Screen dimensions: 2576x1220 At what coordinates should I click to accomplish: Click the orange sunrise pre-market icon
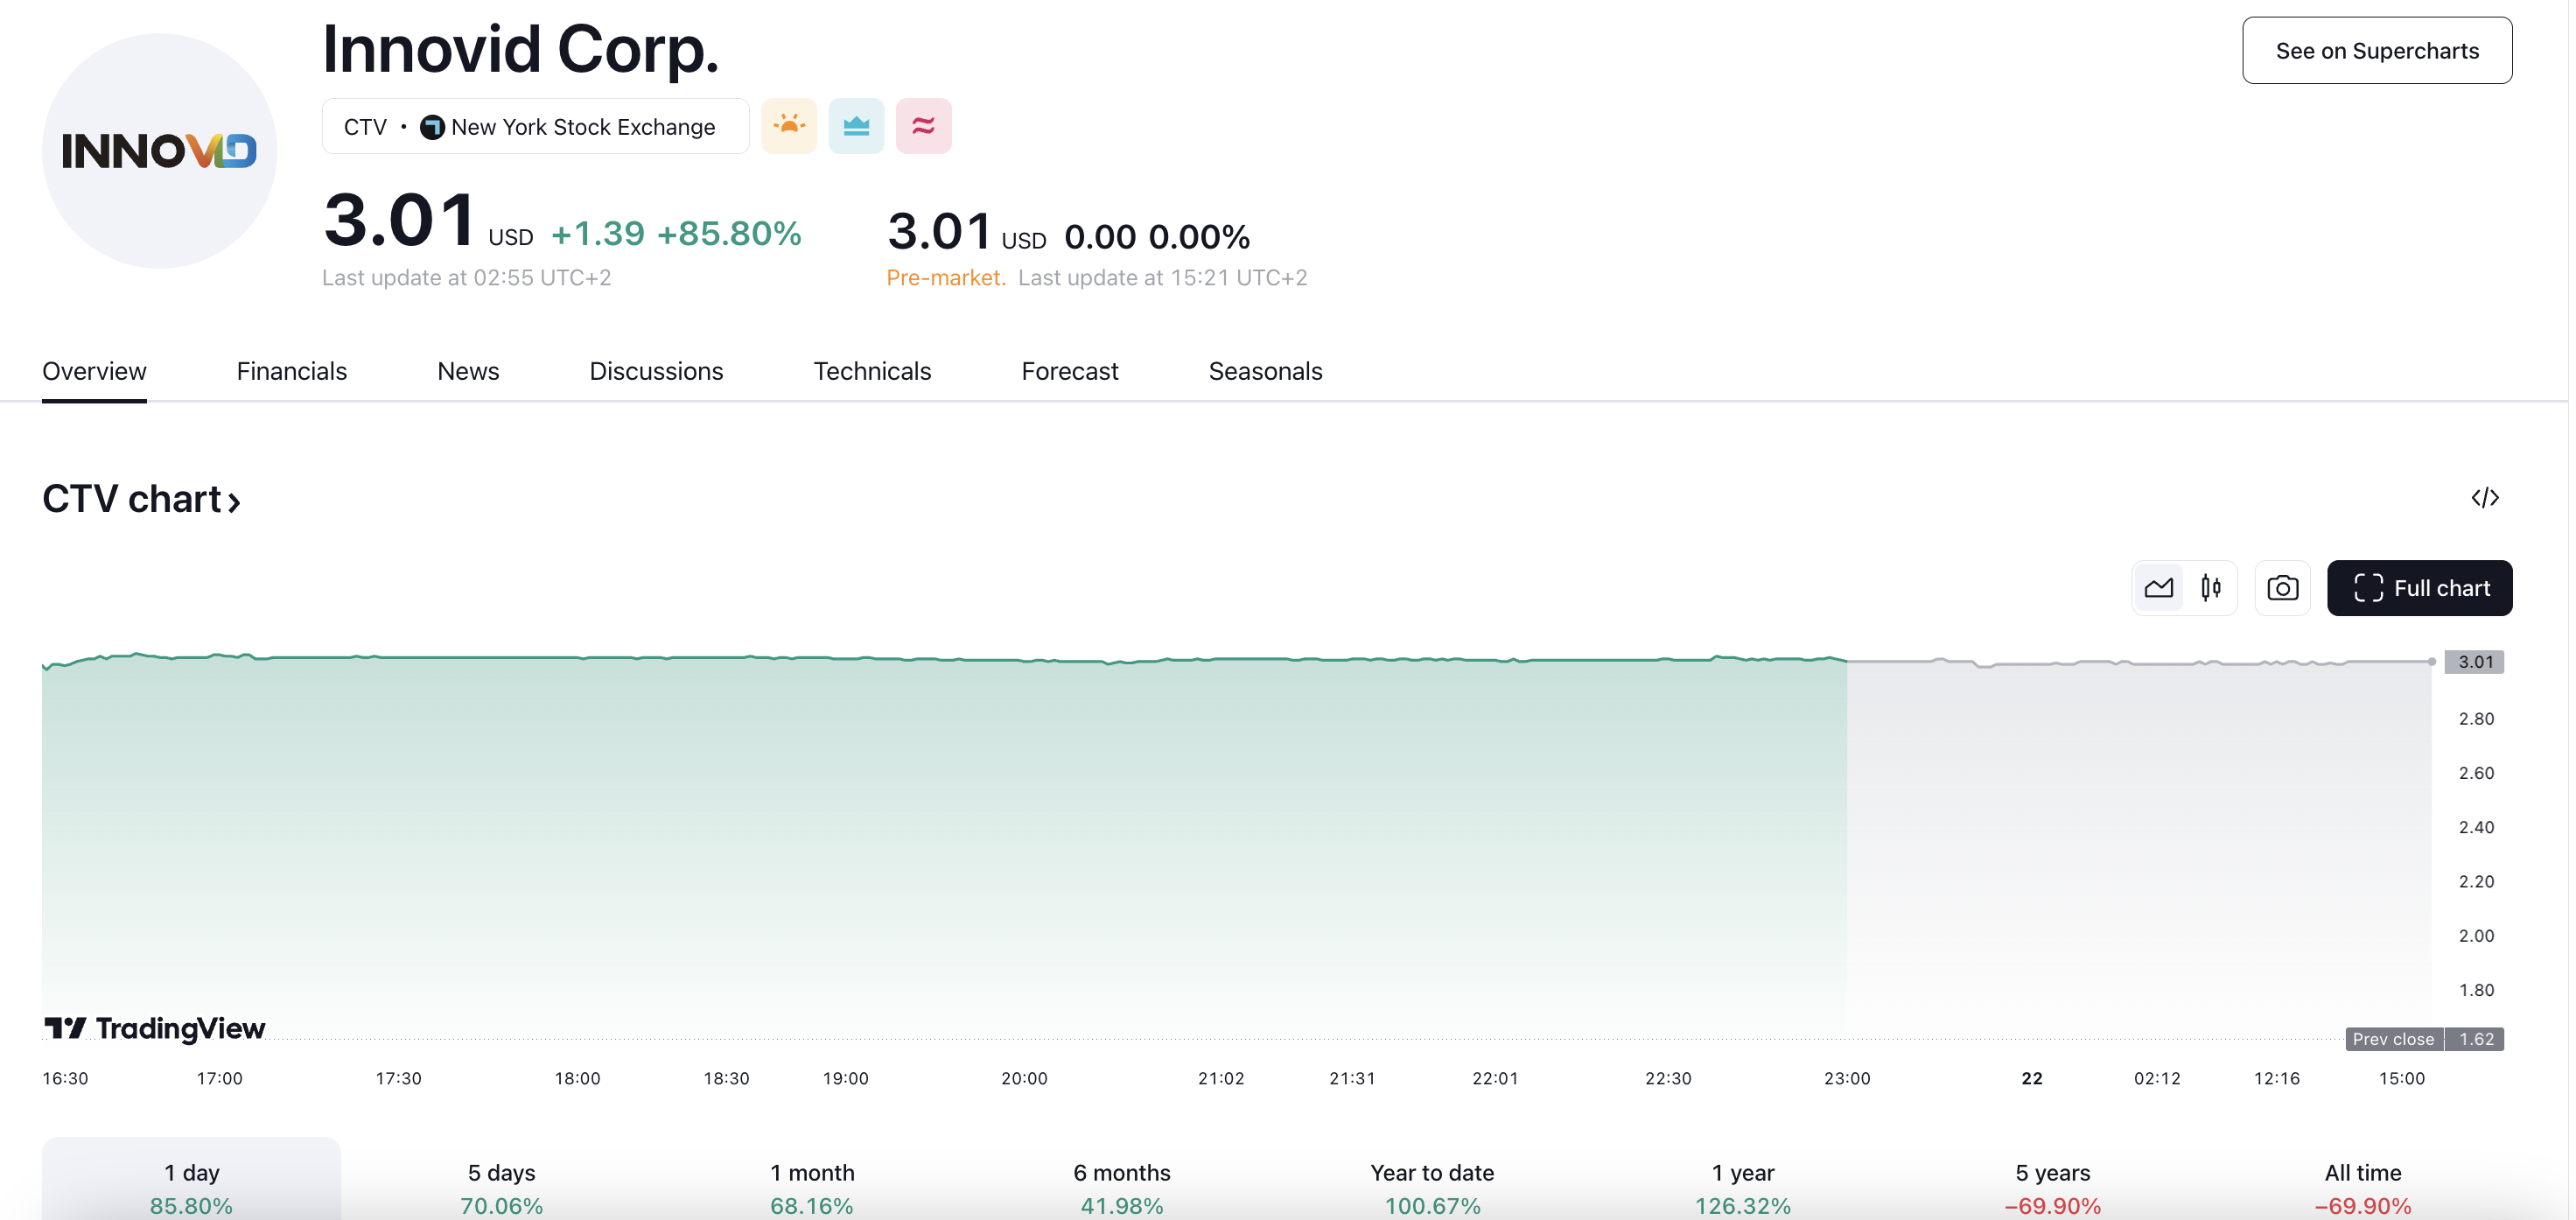[x=788, y=126]
